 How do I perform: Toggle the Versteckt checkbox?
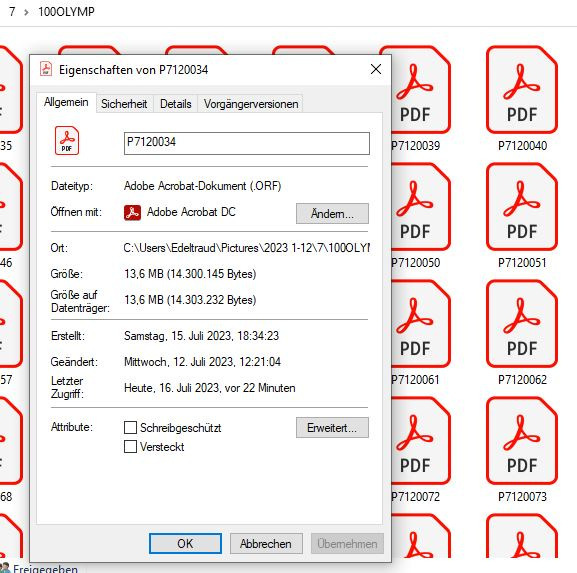tap(130, 446)
